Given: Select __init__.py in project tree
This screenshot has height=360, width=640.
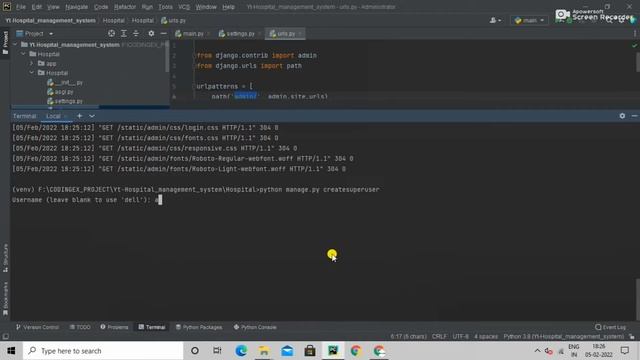Looking at the screenshot, I should (x=64, y=82).
